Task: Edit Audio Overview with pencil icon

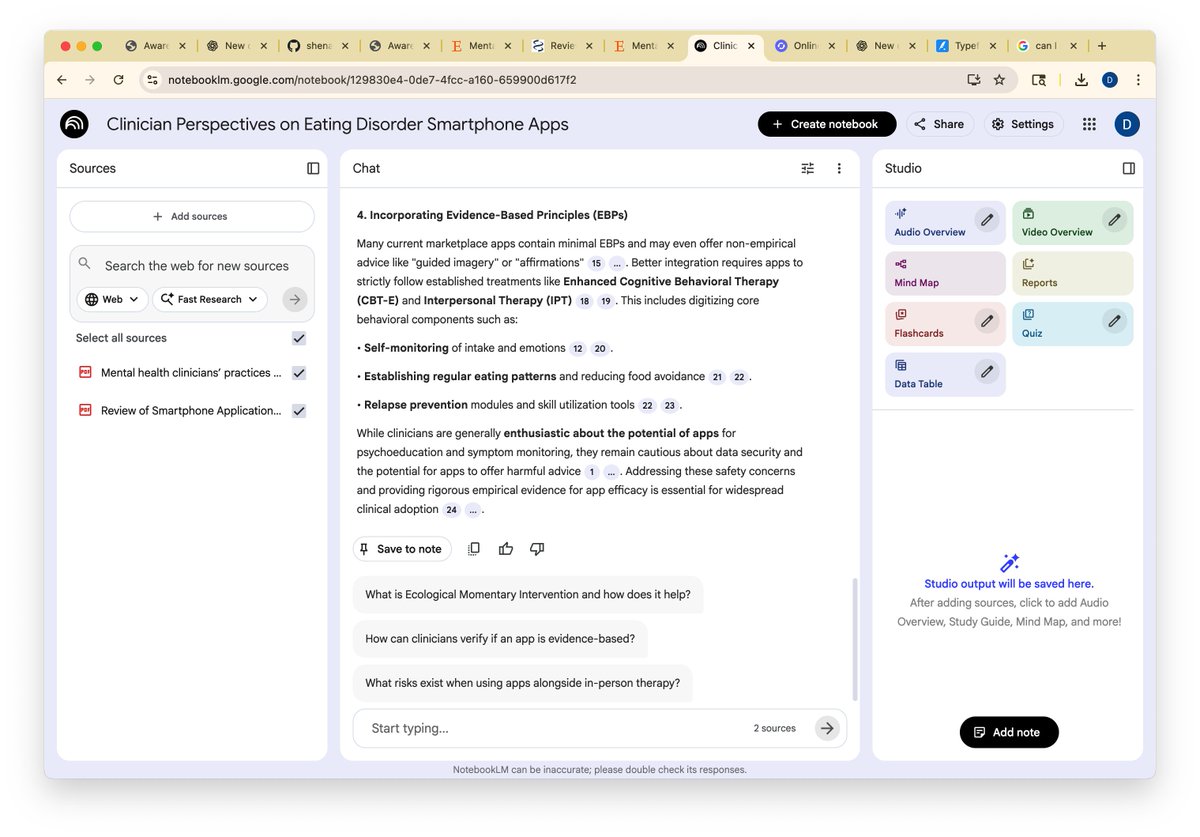Action: pos(987,219)
